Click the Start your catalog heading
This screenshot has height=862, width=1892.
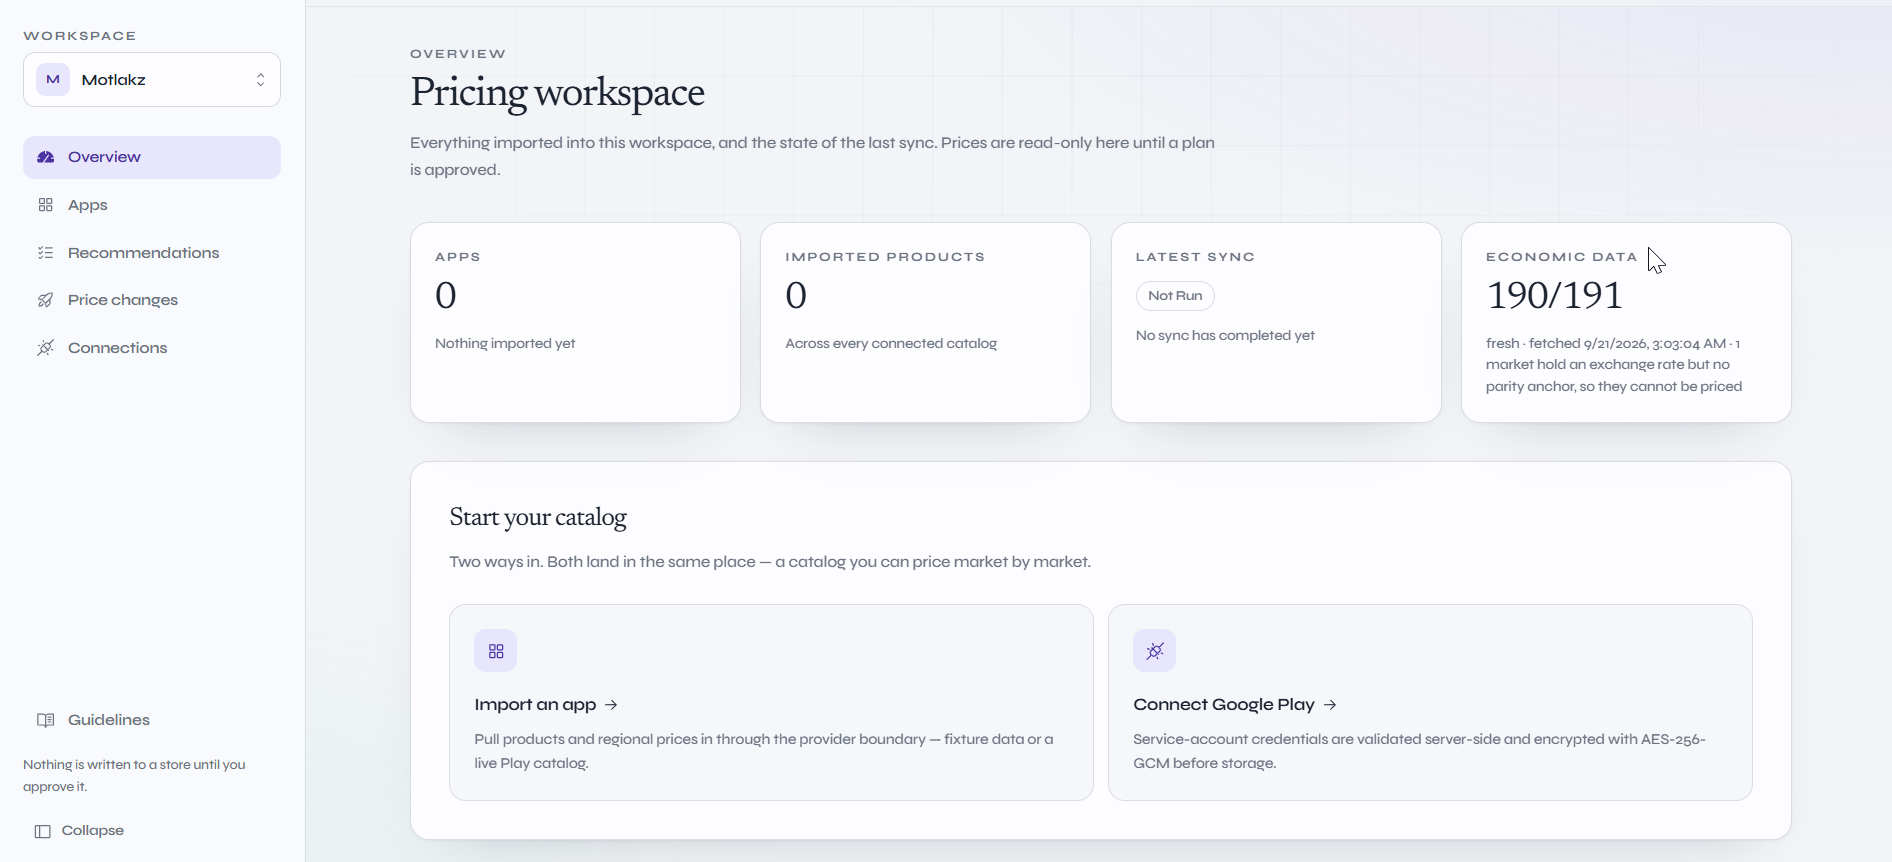(x=538, y=517)
